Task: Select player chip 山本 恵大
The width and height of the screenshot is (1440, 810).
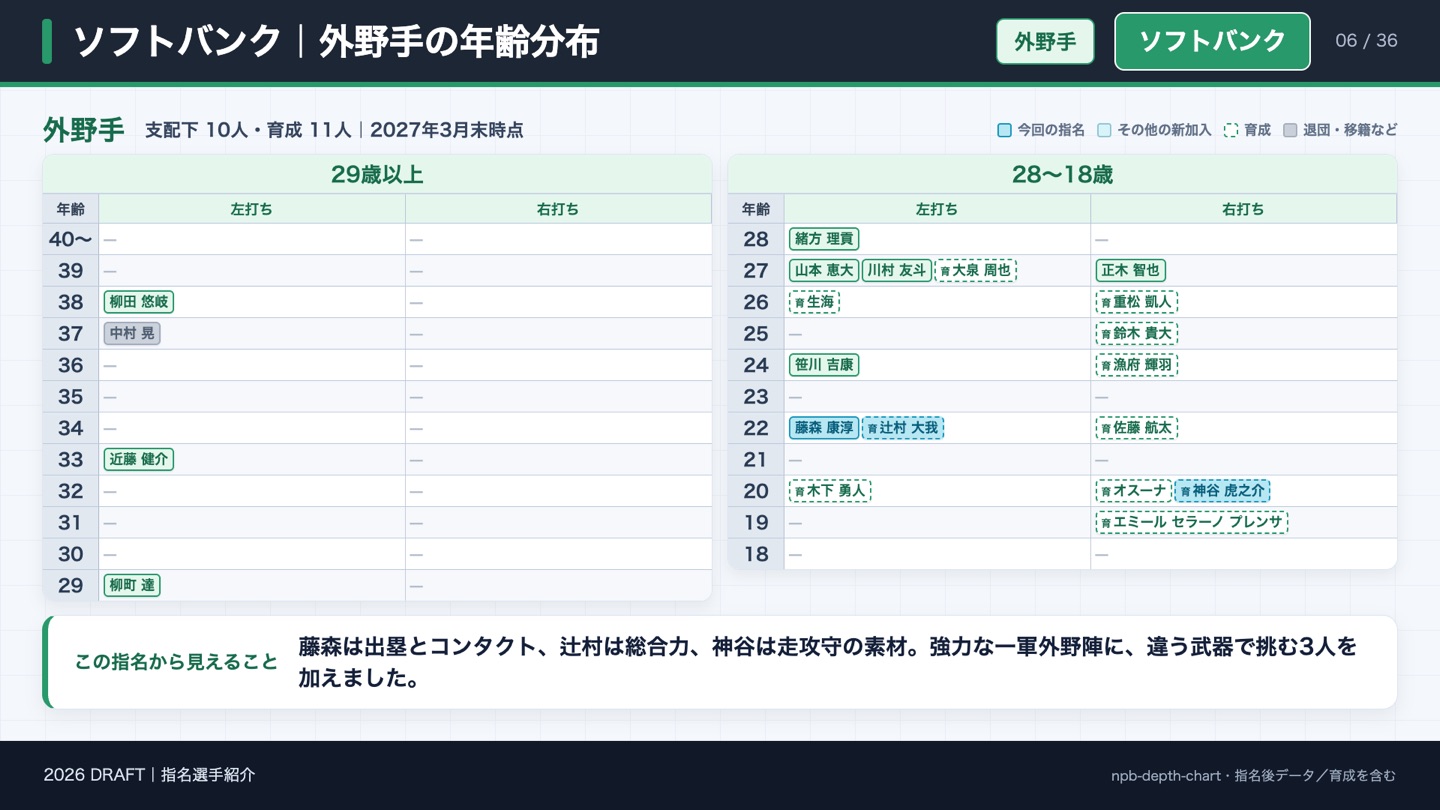Action: (824, 271)
